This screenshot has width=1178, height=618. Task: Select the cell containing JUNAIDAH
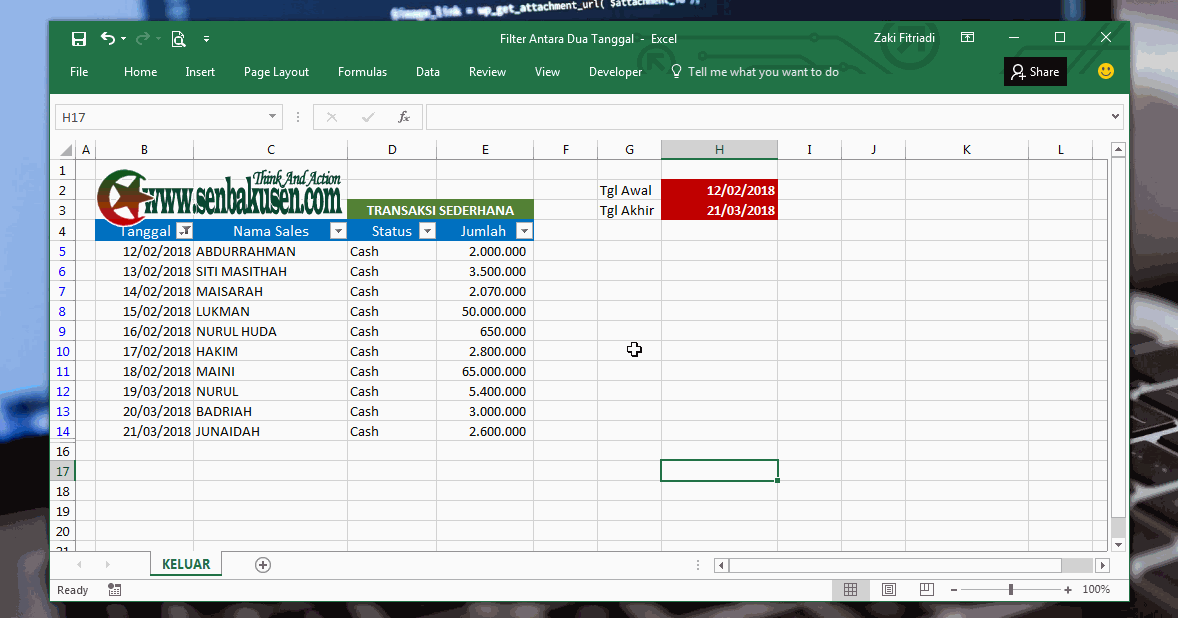point(270,432)
